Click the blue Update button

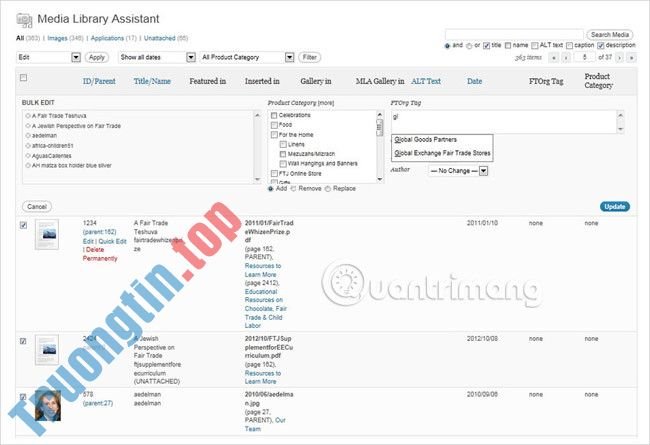(614, 207)
